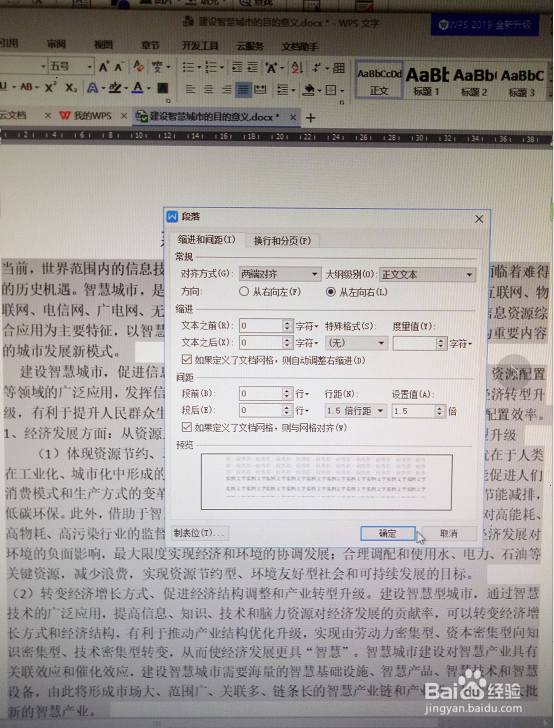Toggle auto-adjust right indent checkbox

click(x=187, y=359)
